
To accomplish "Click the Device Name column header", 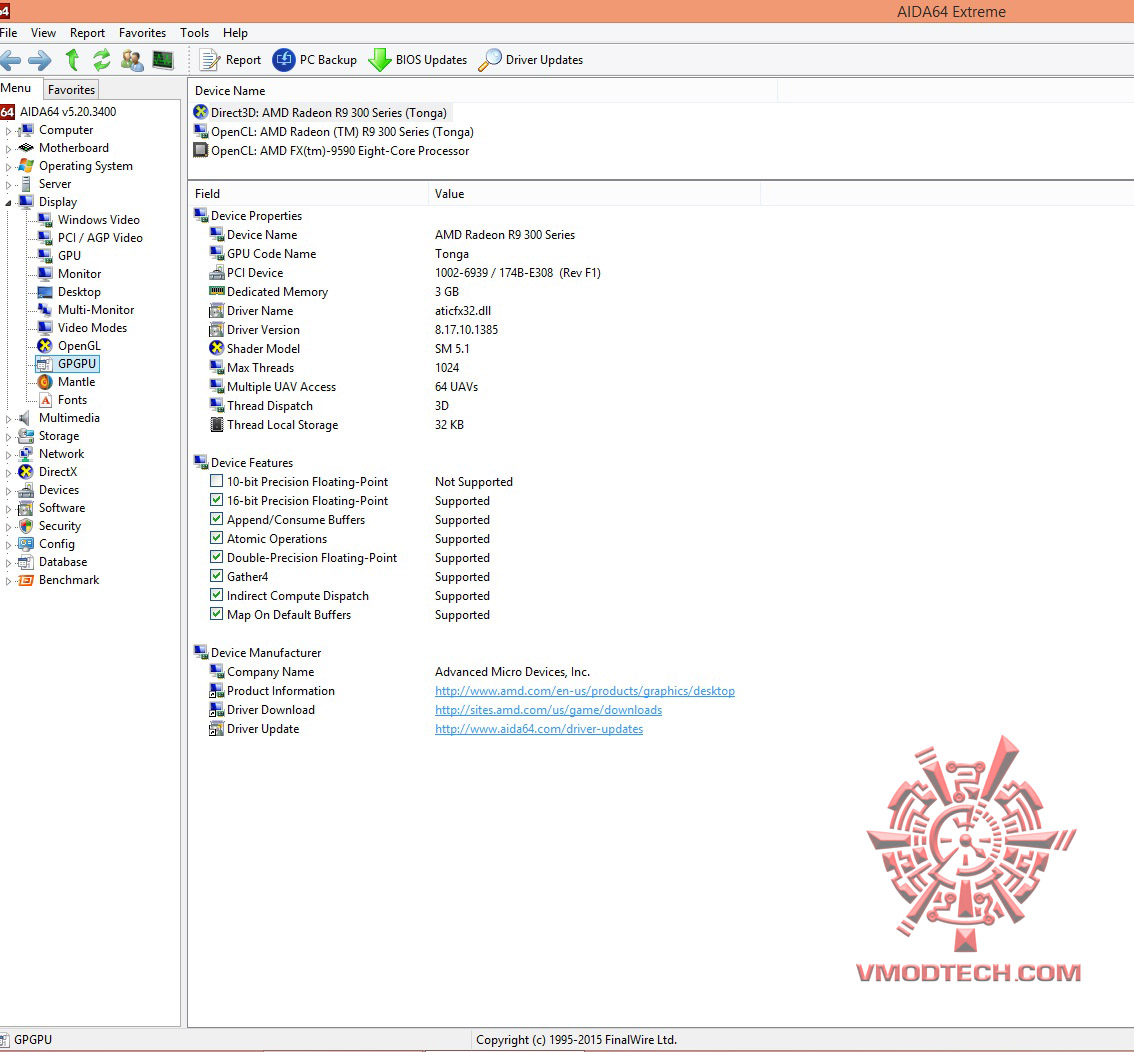I will 482,91.
